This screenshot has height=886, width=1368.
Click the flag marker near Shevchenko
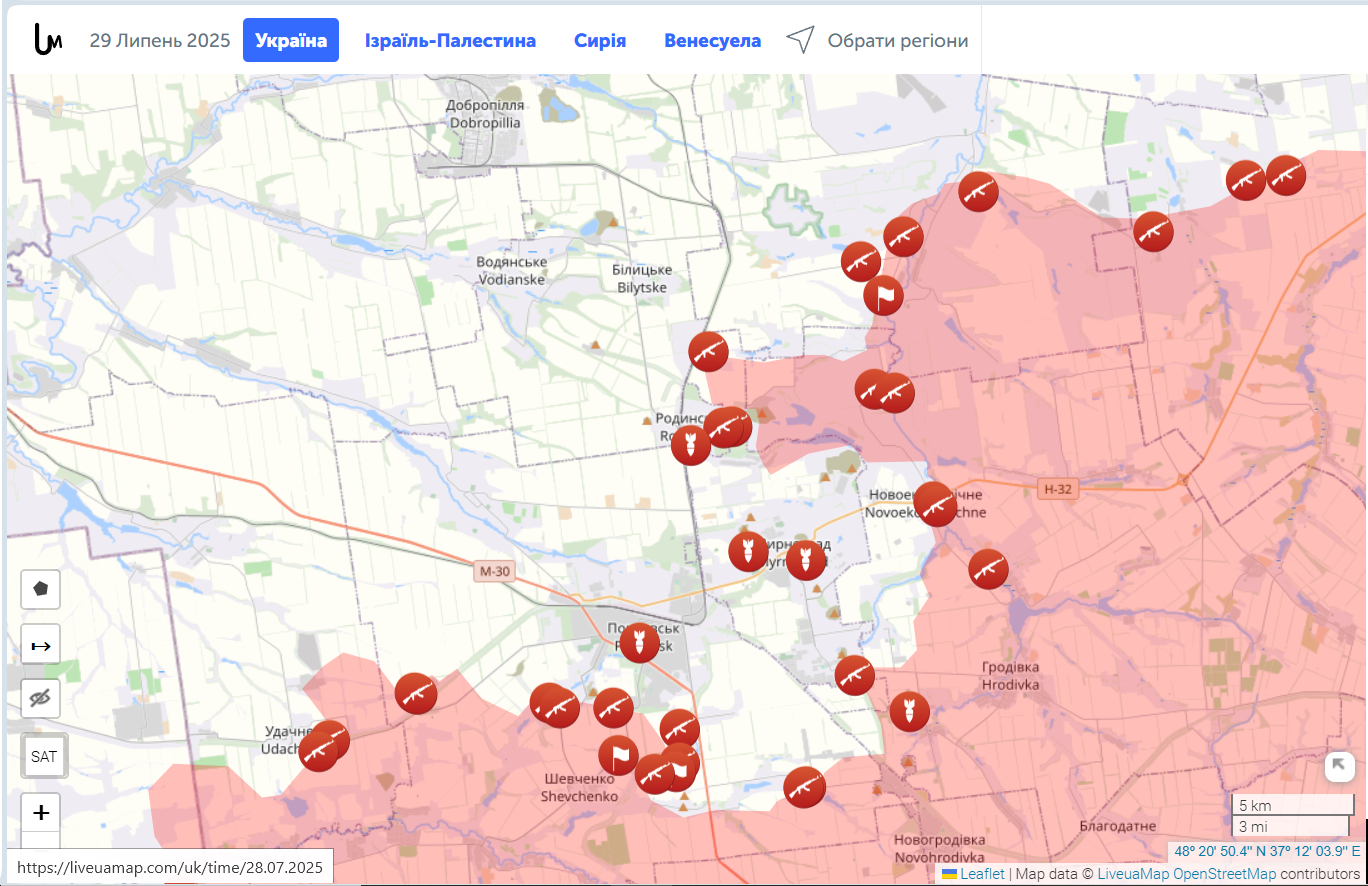click(618, 755)
